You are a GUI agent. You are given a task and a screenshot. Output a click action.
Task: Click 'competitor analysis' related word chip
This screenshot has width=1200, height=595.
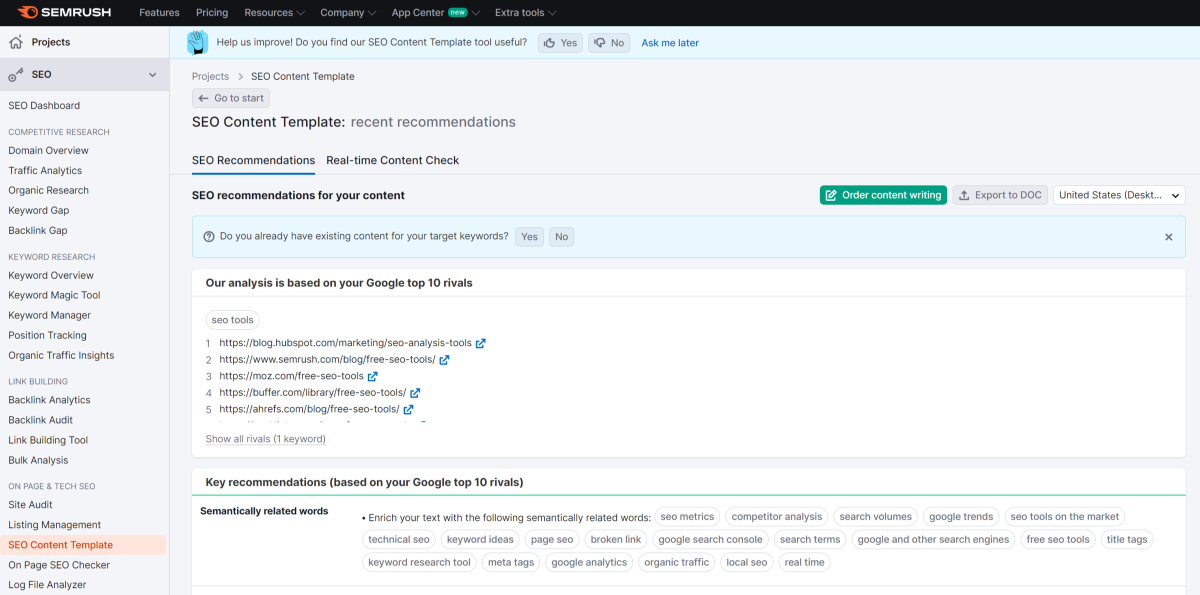pyautogui.click(x=777, y=517)
